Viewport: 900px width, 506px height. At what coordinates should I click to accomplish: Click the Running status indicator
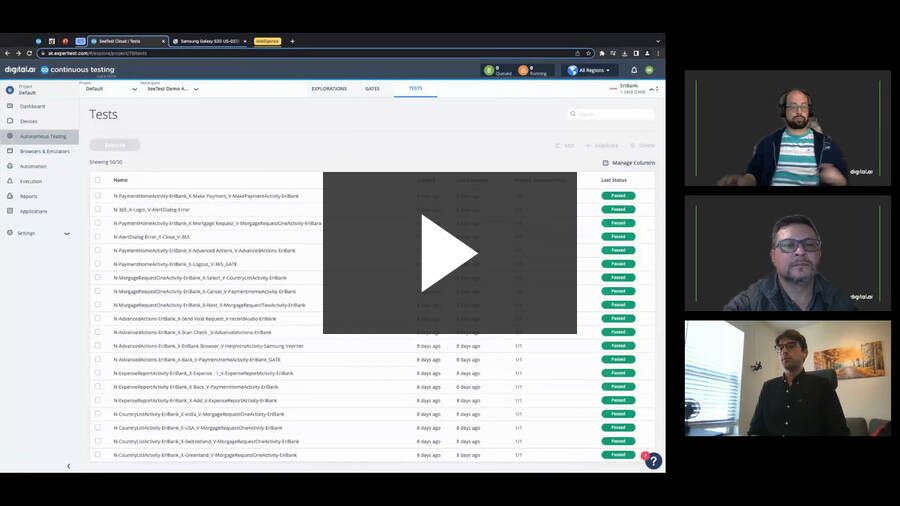533,70
